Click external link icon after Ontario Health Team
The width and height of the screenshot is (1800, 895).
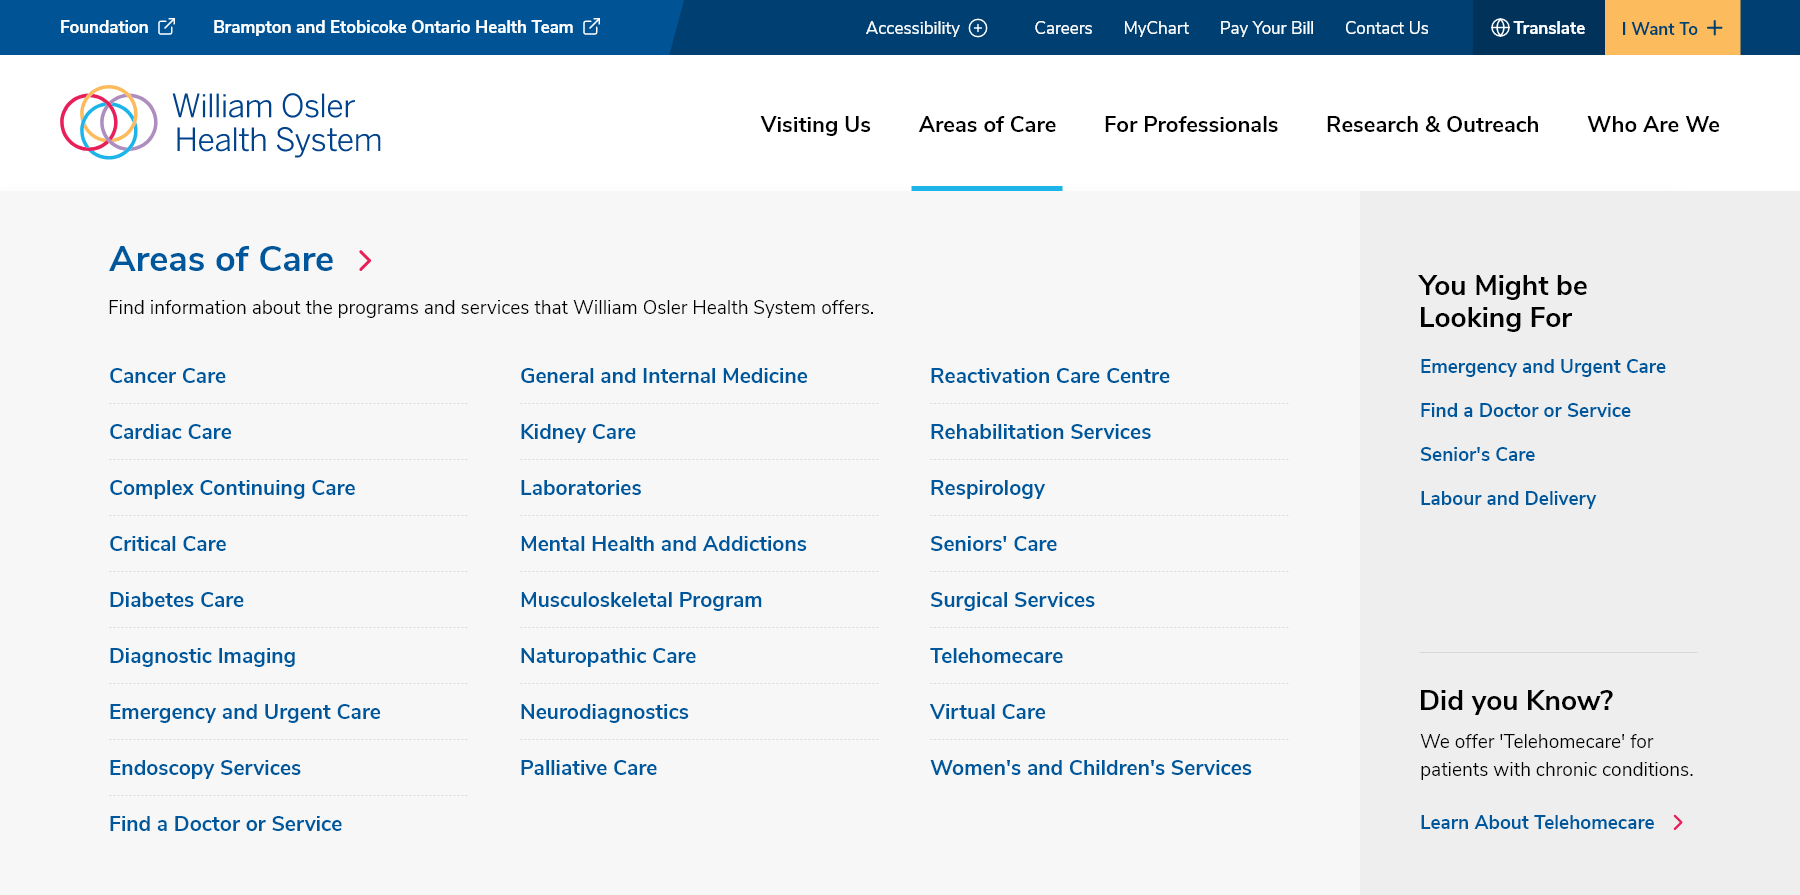click(592, 27)
